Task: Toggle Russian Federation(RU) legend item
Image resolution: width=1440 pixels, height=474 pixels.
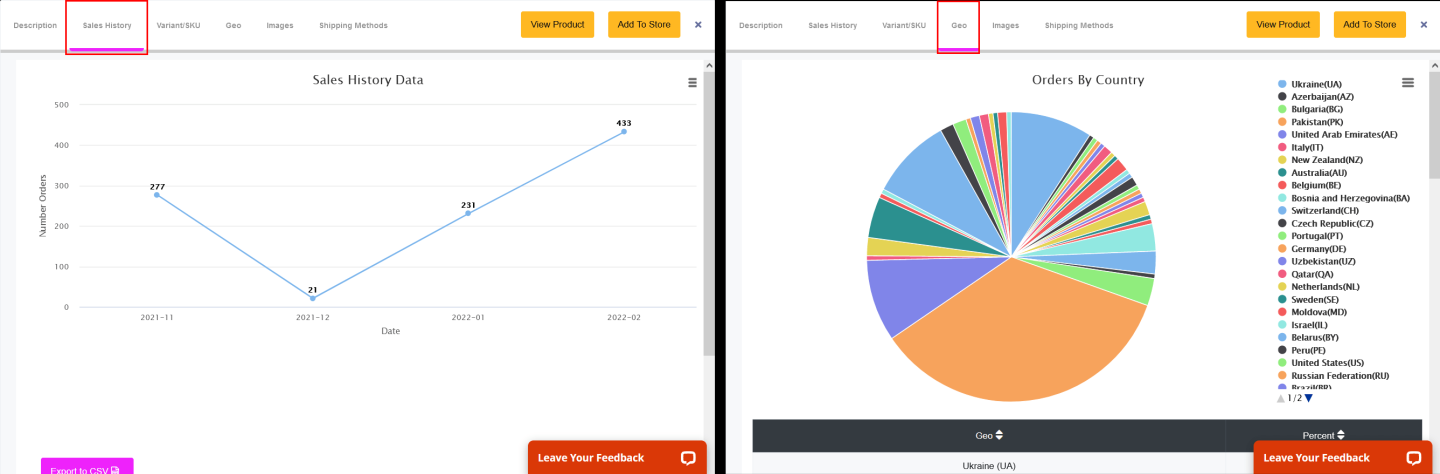Action: pos(1339,376)
